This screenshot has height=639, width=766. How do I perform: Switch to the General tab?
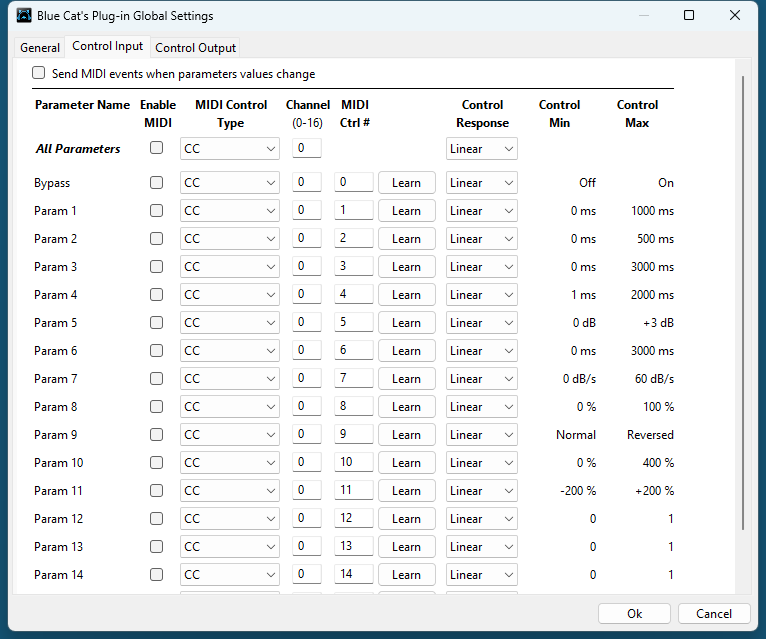pyautogui.click(x=40, y=48)
